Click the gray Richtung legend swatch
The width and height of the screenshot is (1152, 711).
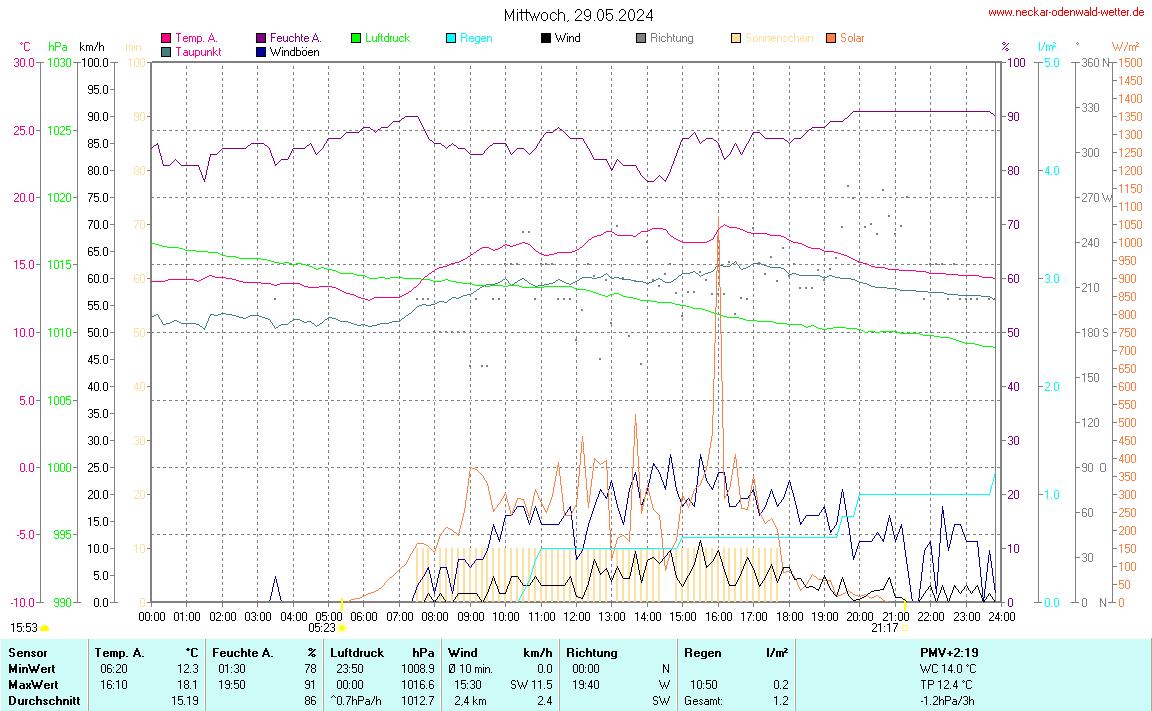[641, 38]
